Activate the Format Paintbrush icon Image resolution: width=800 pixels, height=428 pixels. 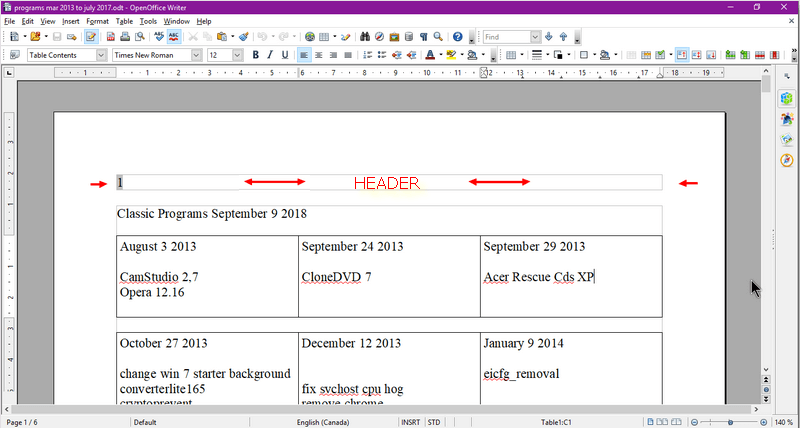pos(244,37)
